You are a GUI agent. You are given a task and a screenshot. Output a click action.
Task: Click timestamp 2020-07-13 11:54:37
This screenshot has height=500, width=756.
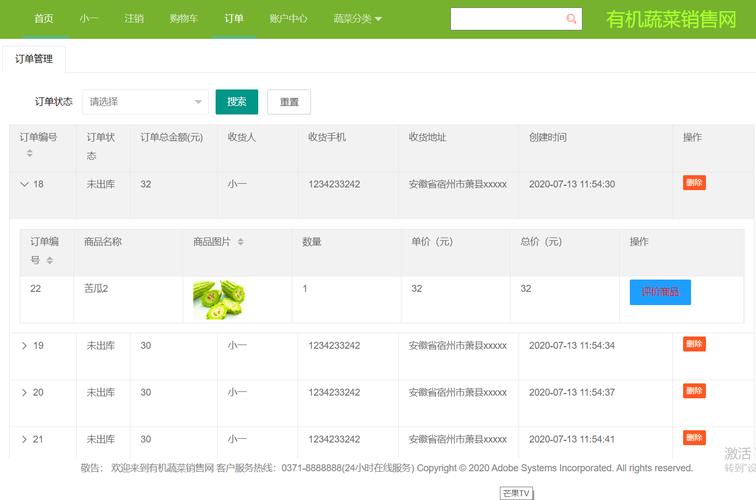(572, 392)
